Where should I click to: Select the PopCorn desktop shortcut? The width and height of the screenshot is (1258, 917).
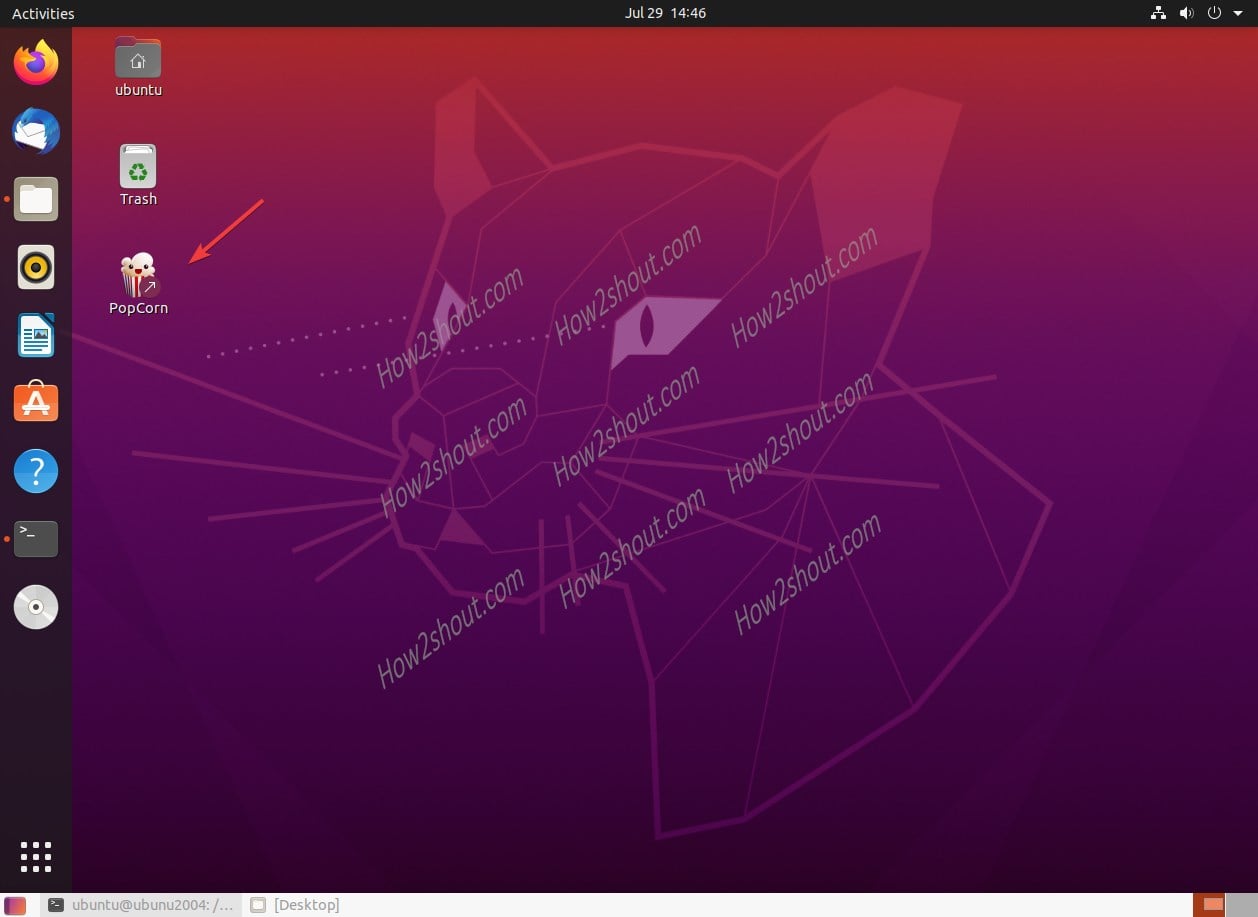pos(138,275)
